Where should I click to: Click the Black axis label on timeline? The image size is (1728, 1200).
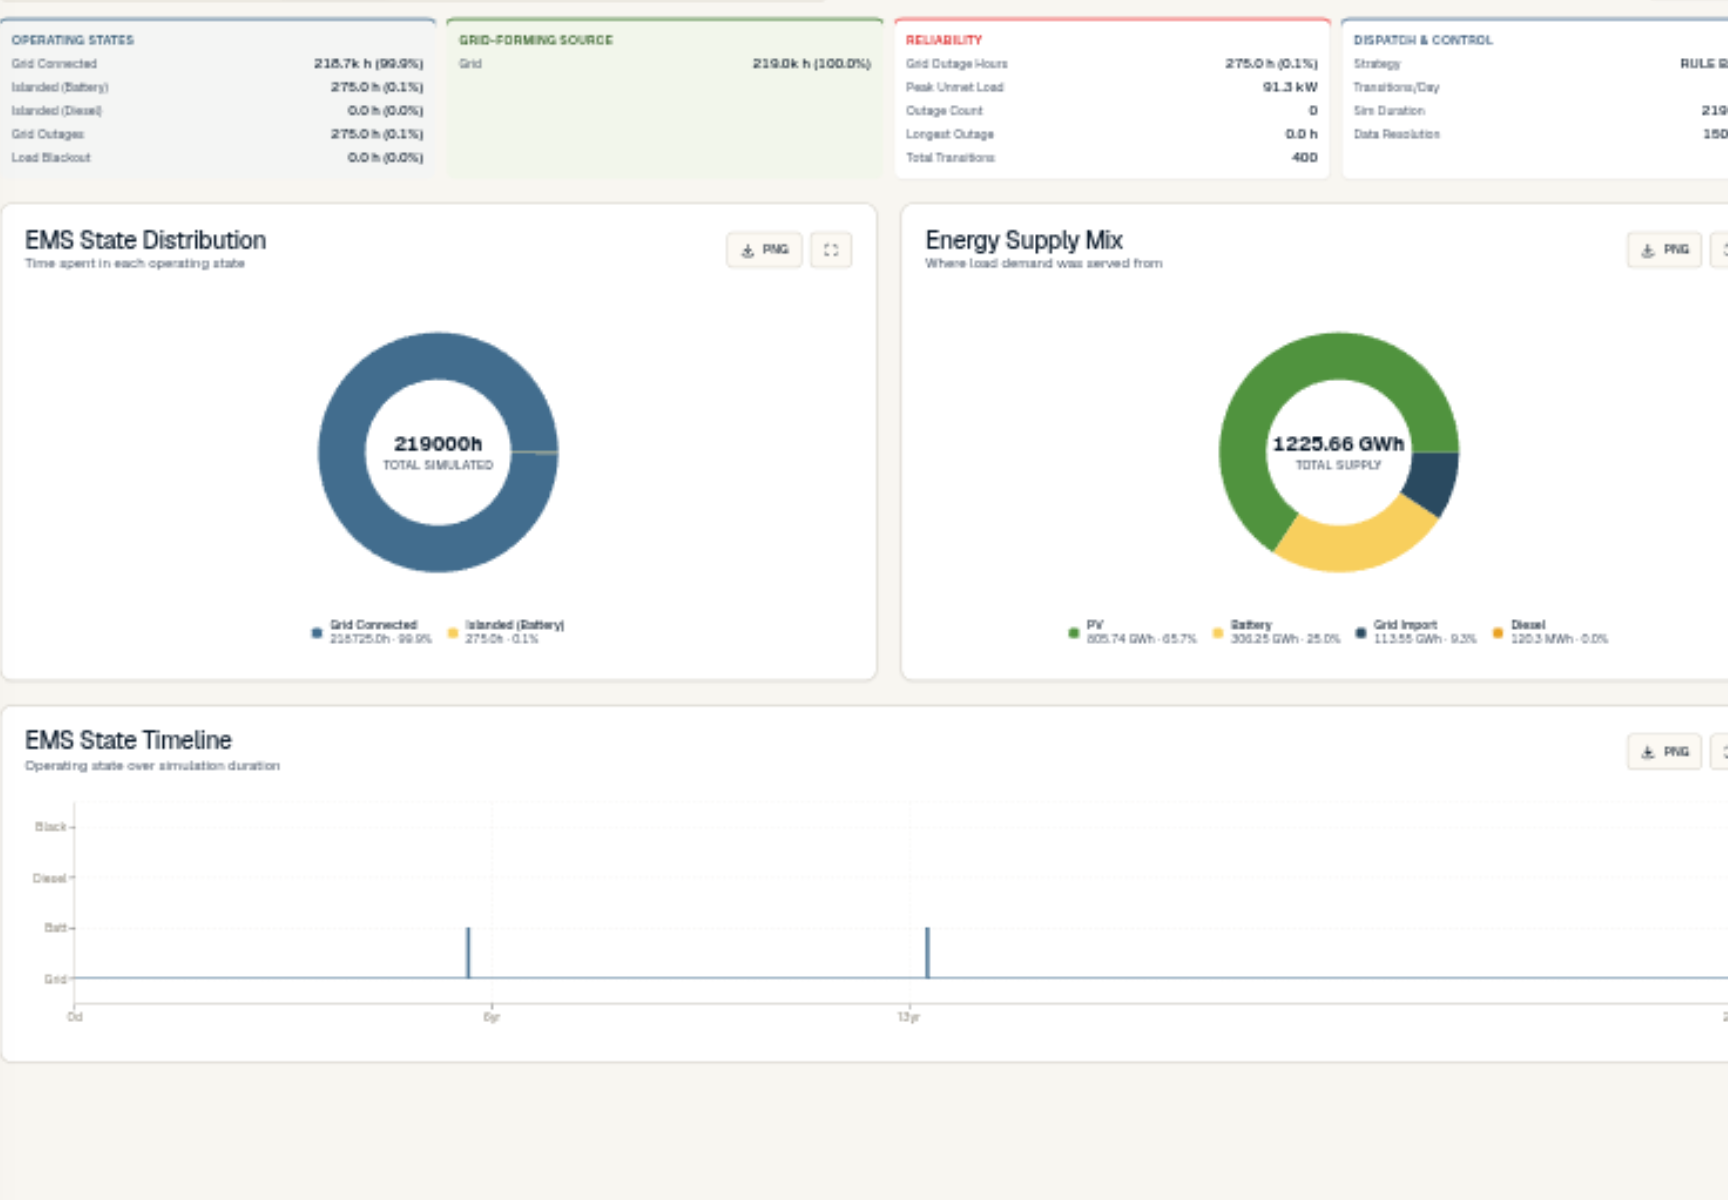point(51,827)
